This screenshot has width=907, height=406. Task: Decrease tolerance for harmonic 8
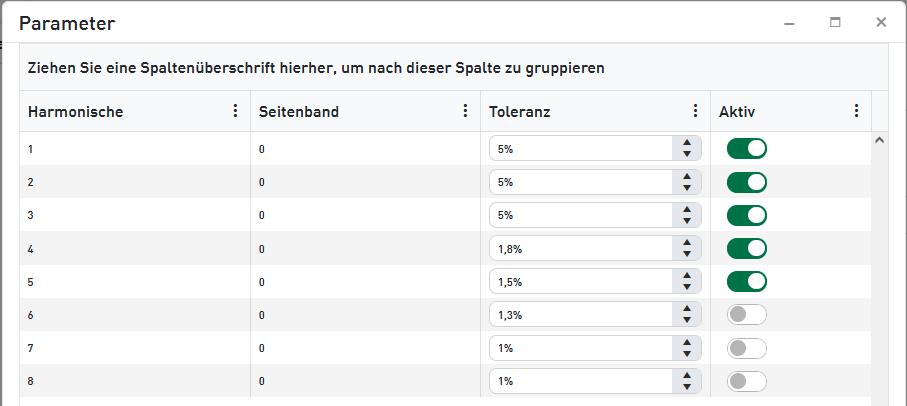tap(687, 387)
